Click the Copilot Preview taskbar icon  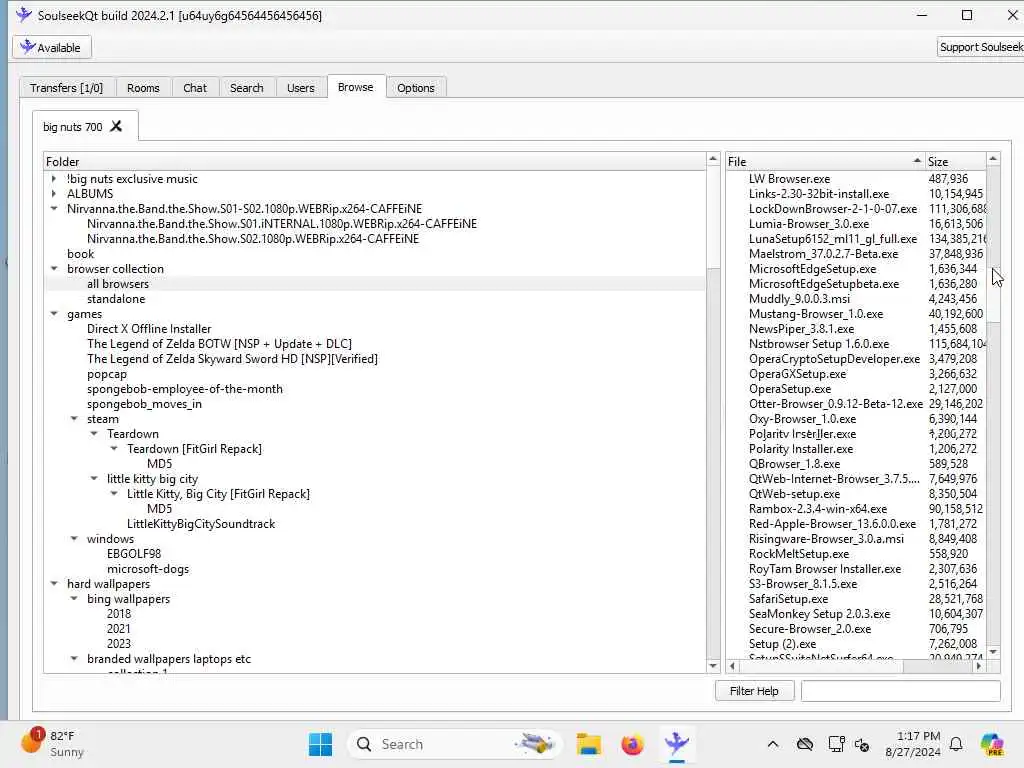992,744
